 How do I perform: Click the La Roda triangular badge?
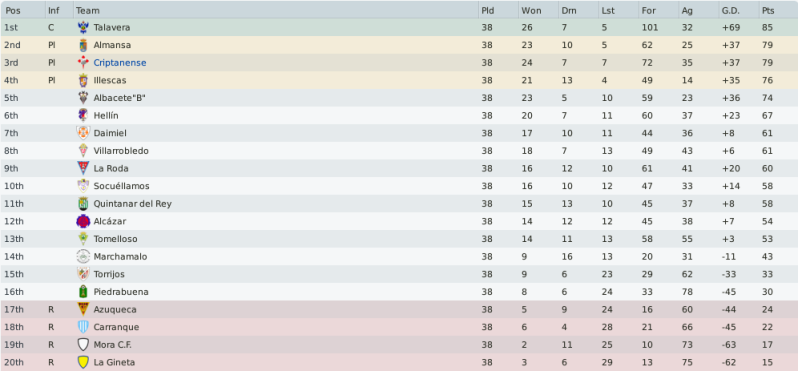pyautogui.click(x=83, y=168)
